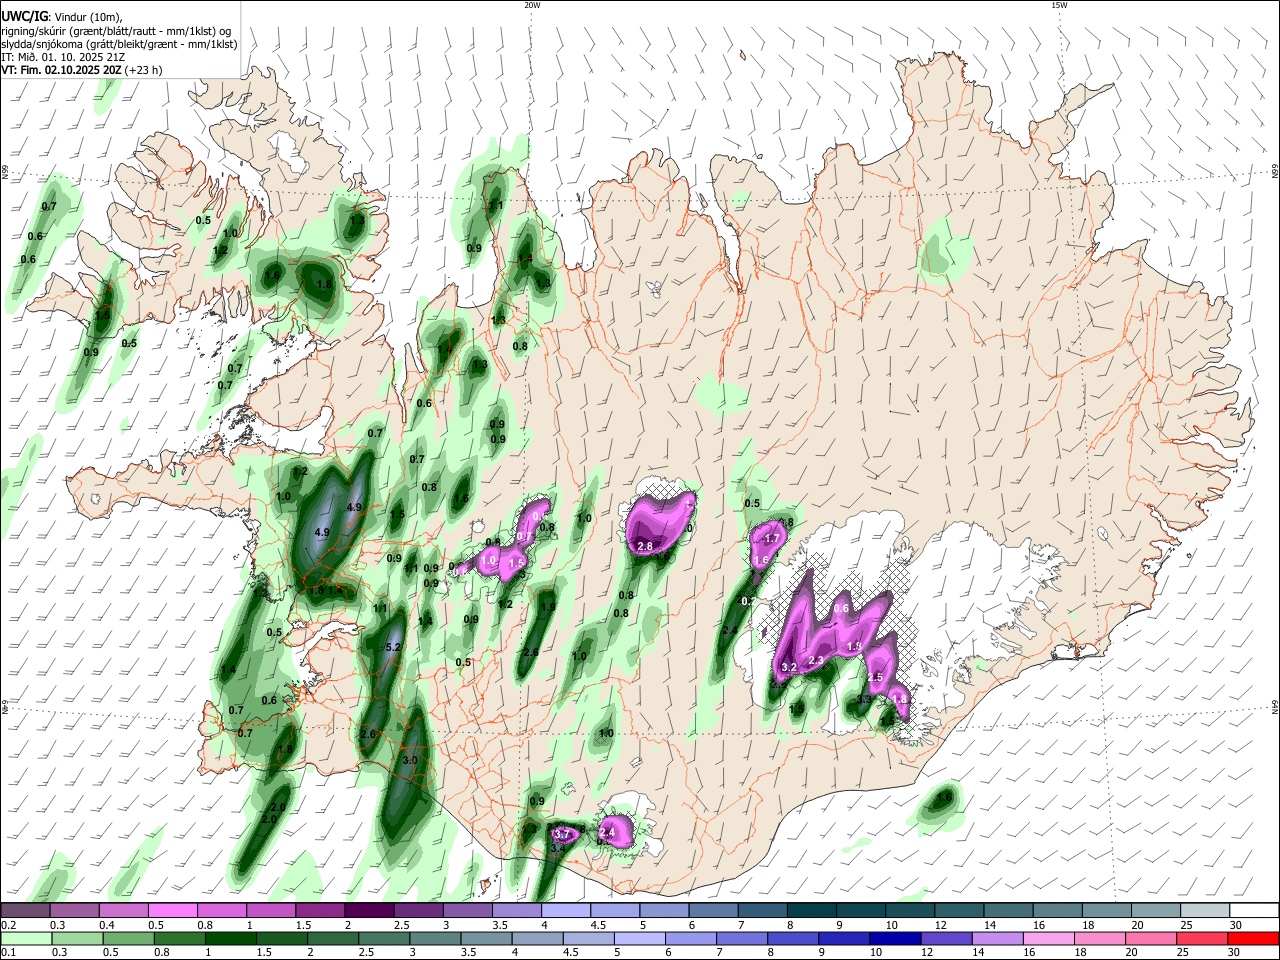Click the UWC/IG title text in the header
Screen dimensions: 1280x960
pyautogui.click(x=23, y=16)
